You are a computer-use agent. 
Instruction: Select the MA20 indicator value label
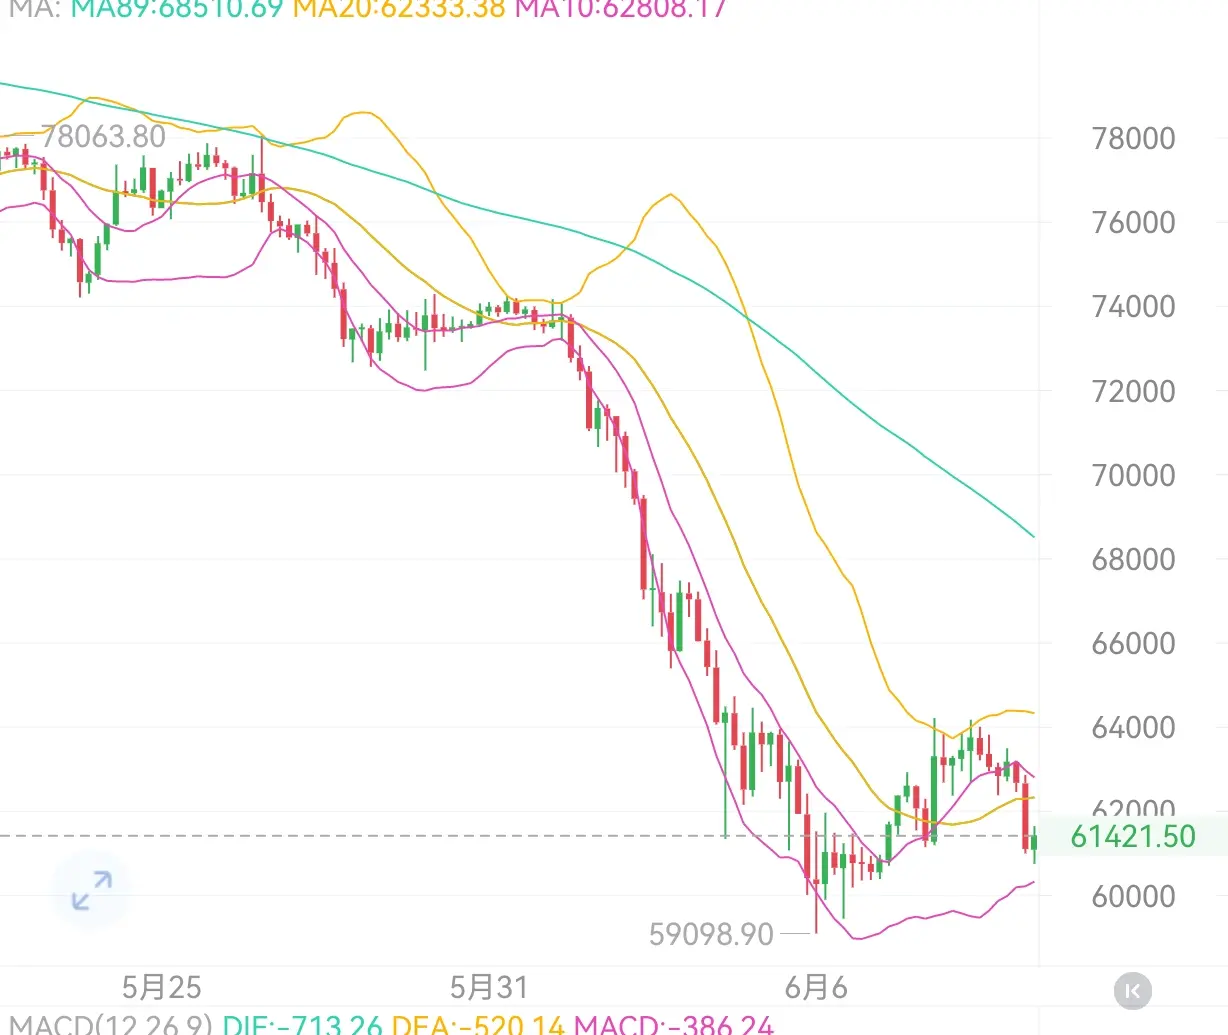click(x=399, y=10)
